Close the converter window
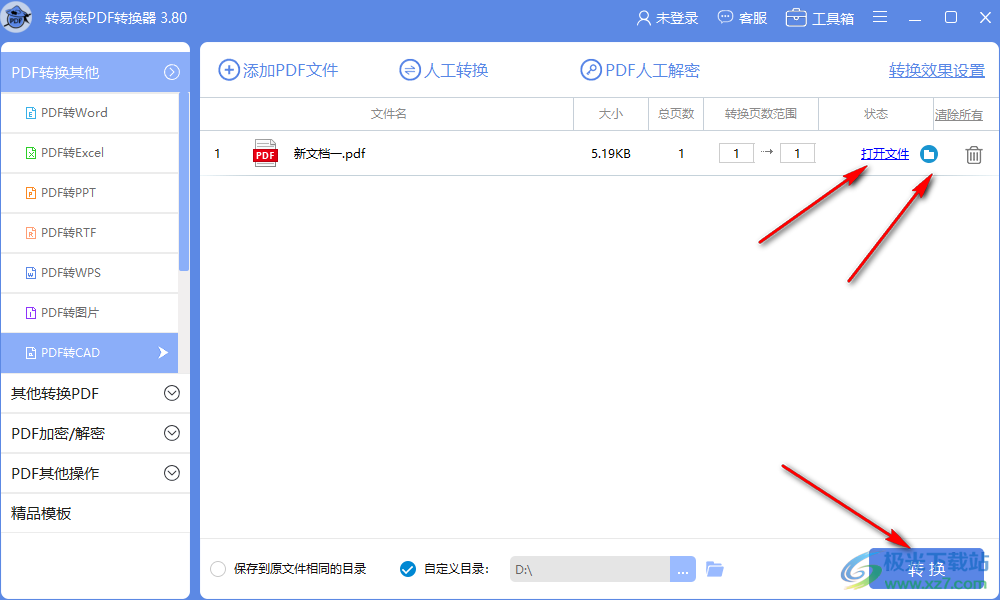This screenshot has width=1000, height=600. (985, 17)
